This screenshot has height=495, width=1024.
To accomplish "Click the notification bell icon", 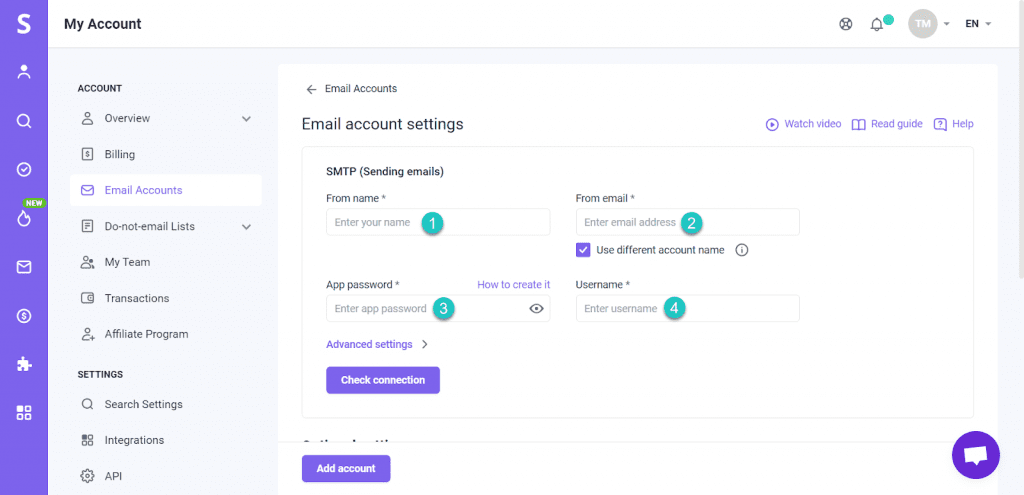I will pyautogui.click(x=877, y=24).
